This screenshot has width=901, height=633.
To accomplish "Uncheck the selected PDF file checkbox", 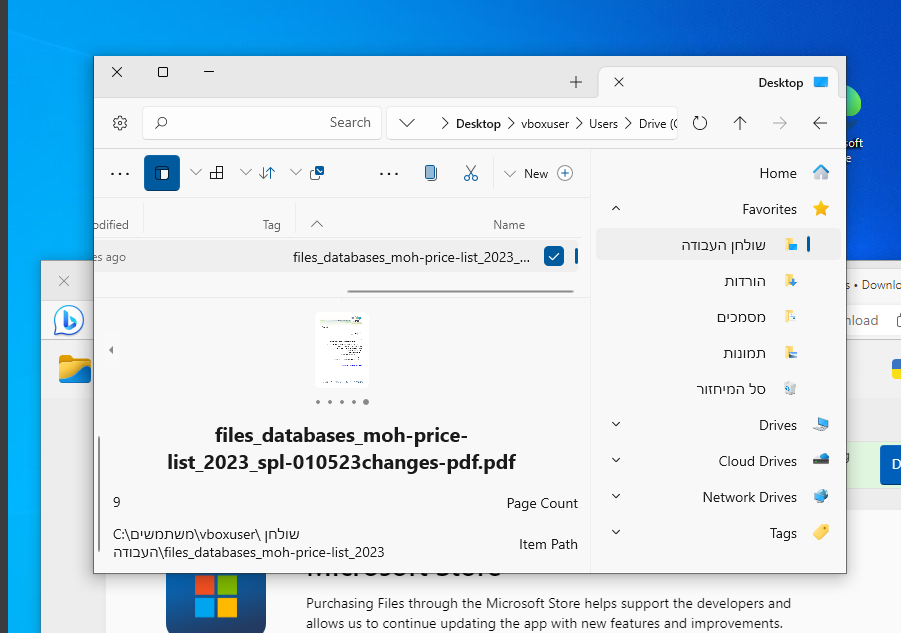I will coord(553,256).
